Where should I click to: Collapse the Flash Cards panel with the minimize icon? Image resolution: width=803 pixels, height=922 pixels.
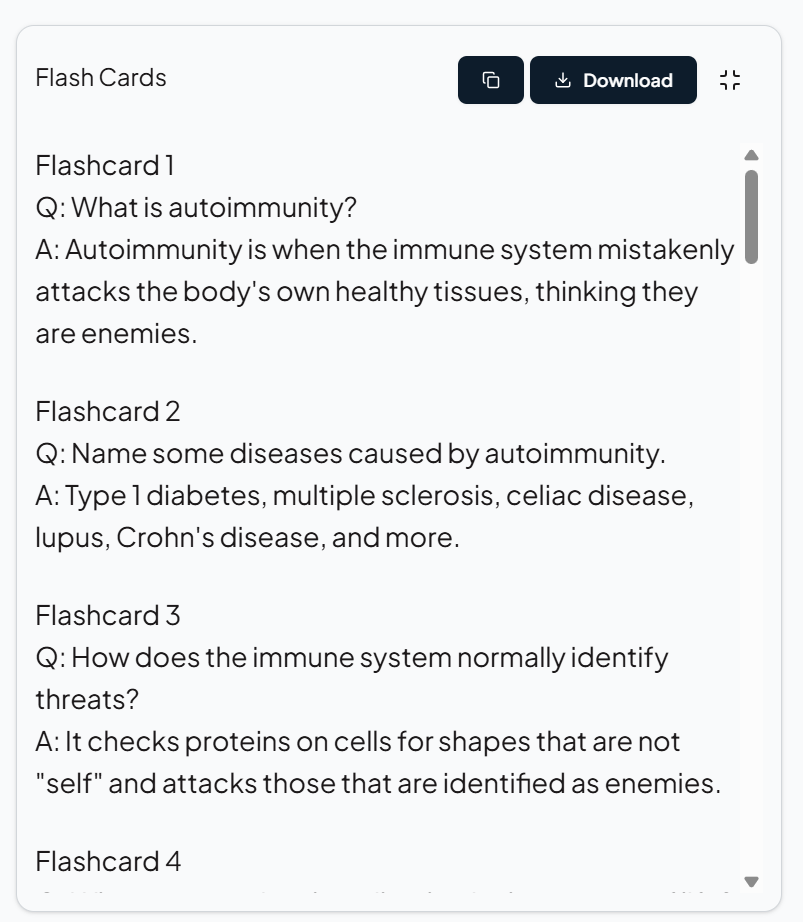[x=730, y=80]
